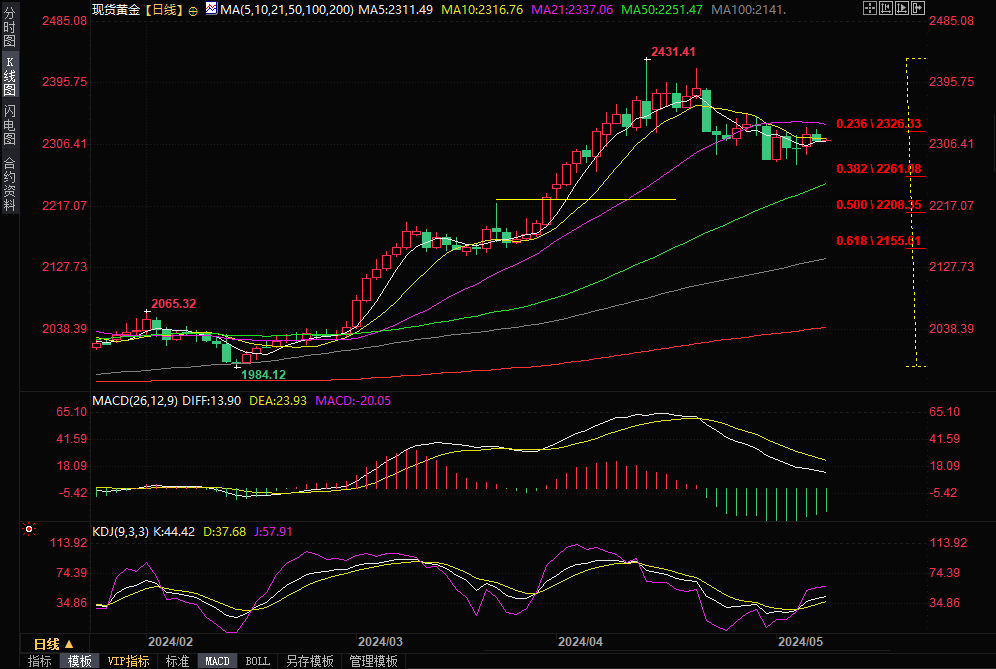Click the 另存模板 button
Image resolution: width=996 pixels, height=669 pixels.
coord(309,661)
